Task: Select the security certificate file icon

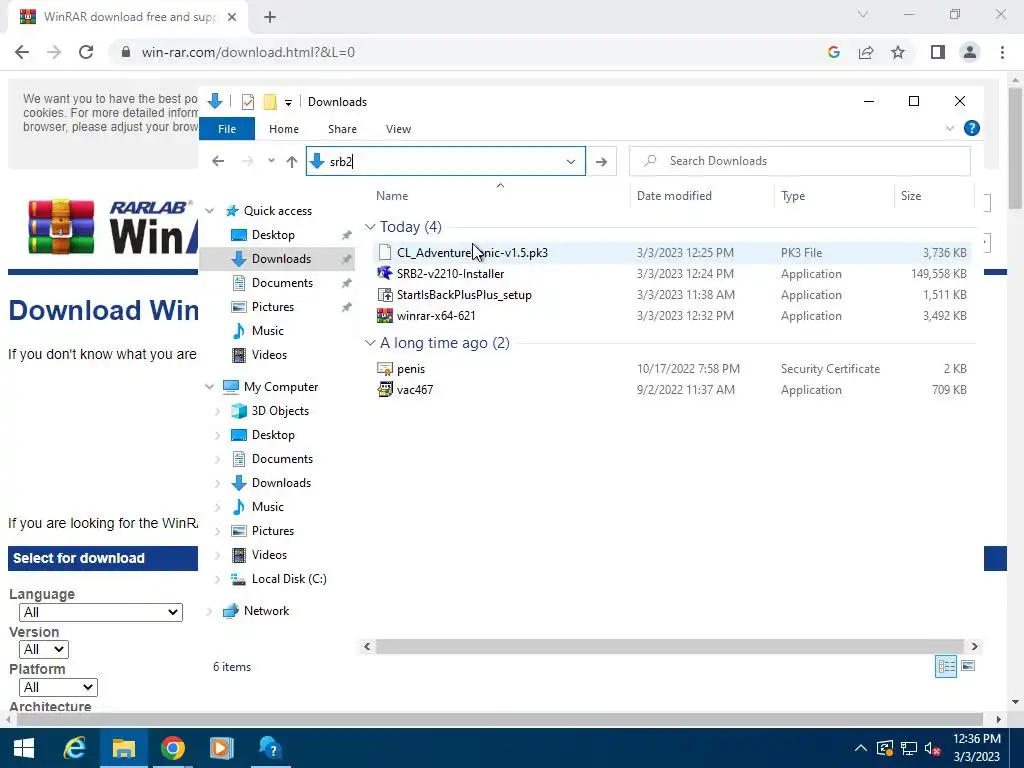Action: coord(385,369)
